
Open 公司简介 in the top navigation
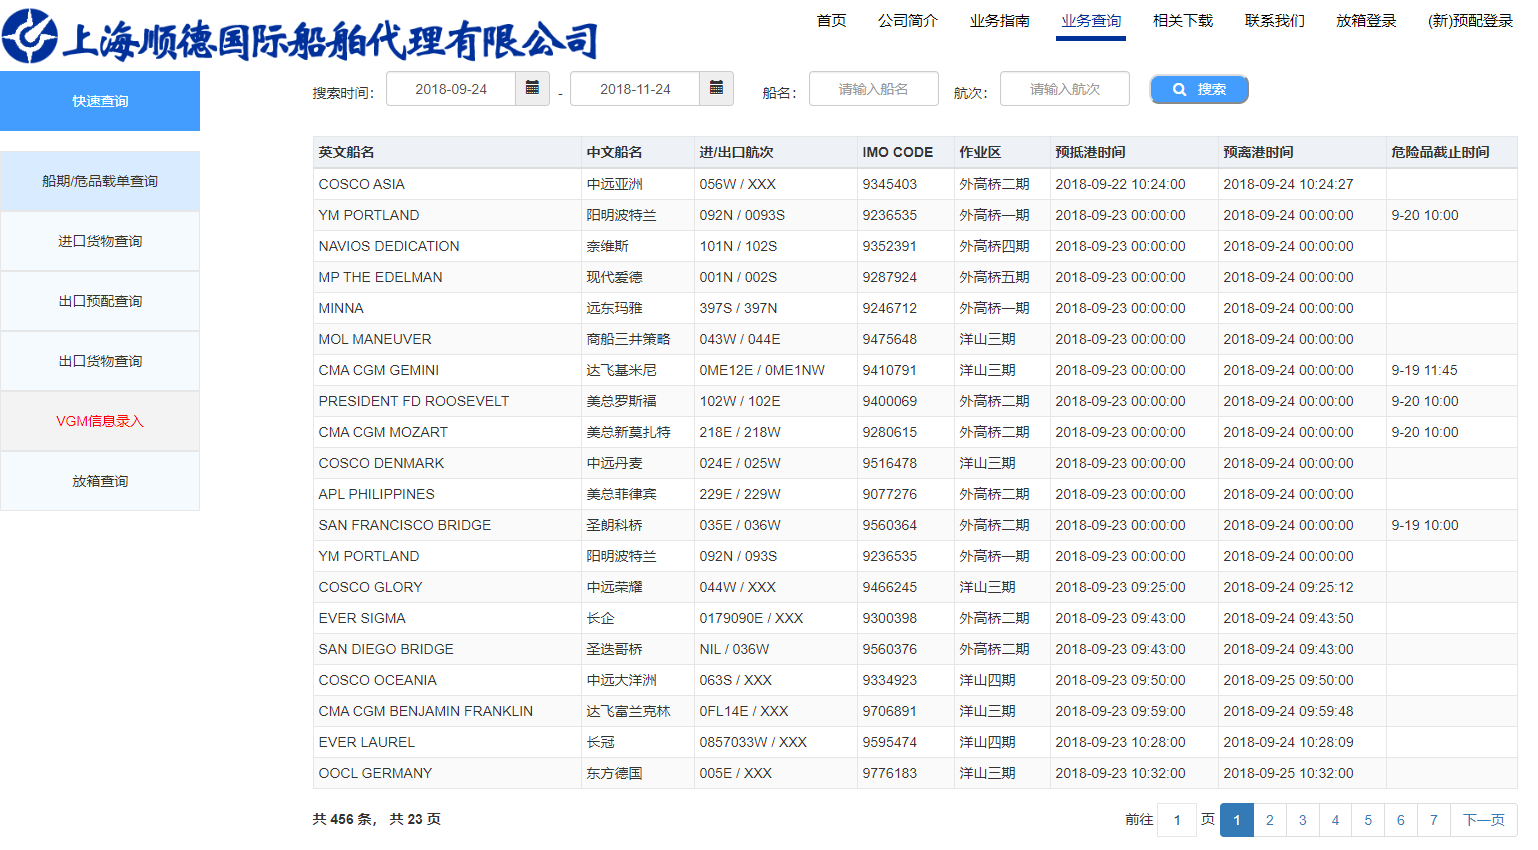907,21
